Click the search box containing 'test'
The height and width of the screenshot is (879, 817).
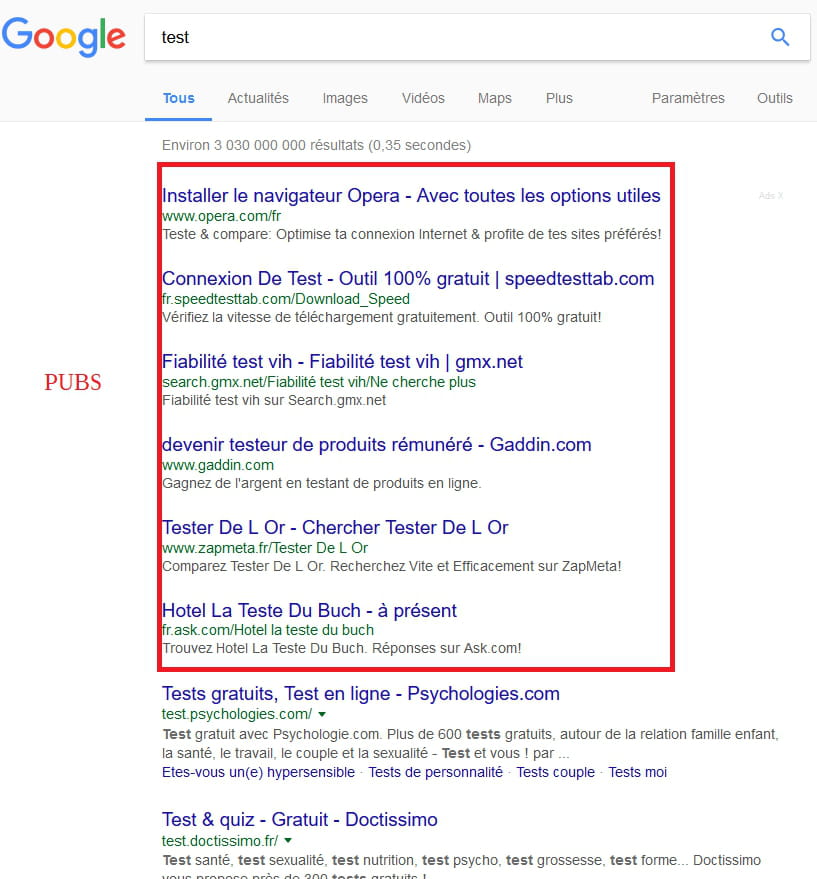tap(477, 37)
